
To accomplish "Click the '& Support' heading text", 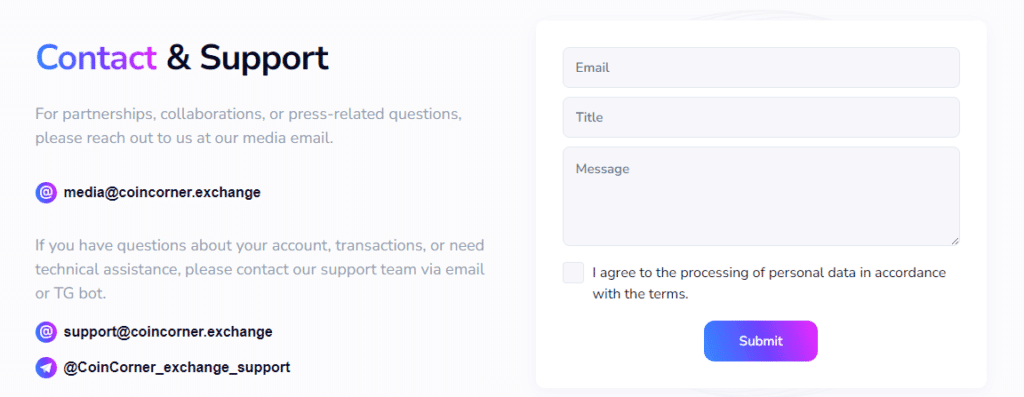I will coord(248,57).
